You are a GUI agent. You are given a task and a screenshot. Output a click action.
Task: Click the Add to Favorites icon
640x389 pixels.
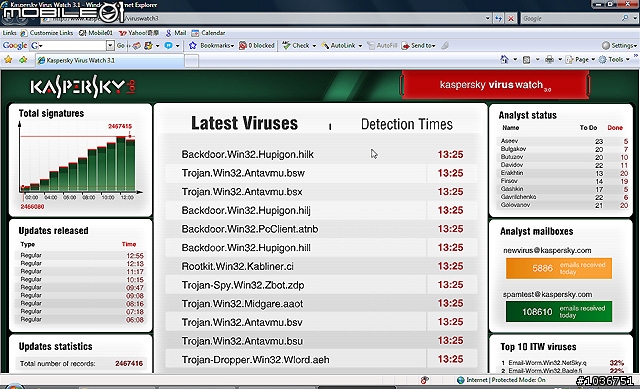(x=23, y=60)
